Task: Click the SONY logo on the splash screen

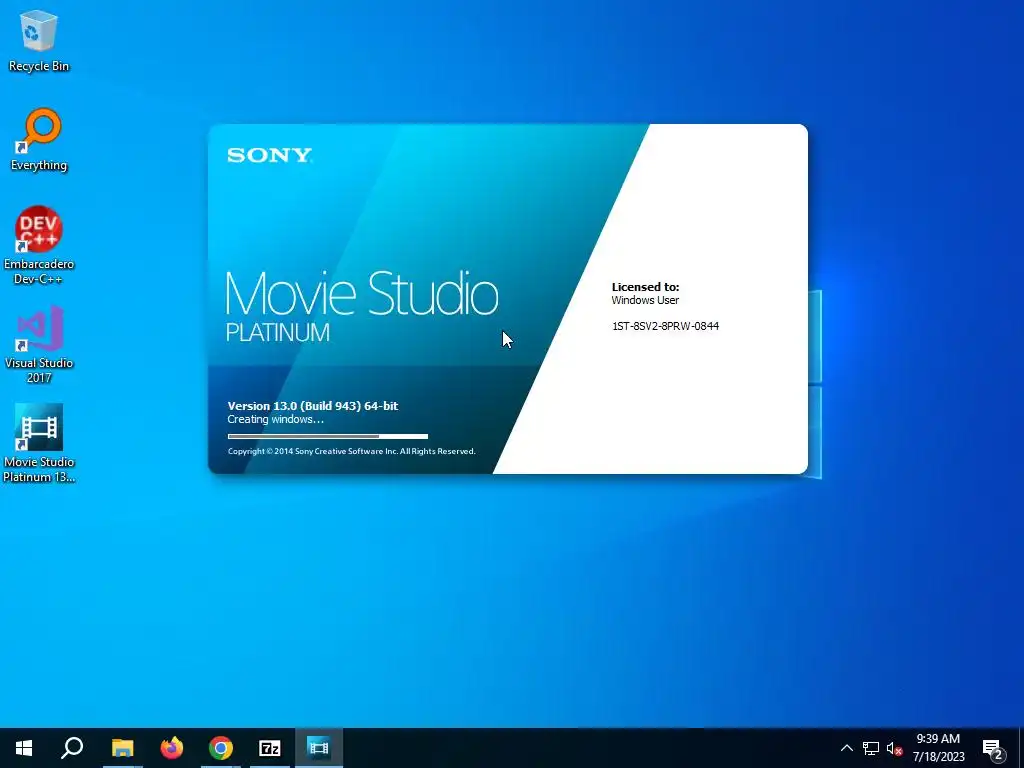Action: click(x=270, y=155)
